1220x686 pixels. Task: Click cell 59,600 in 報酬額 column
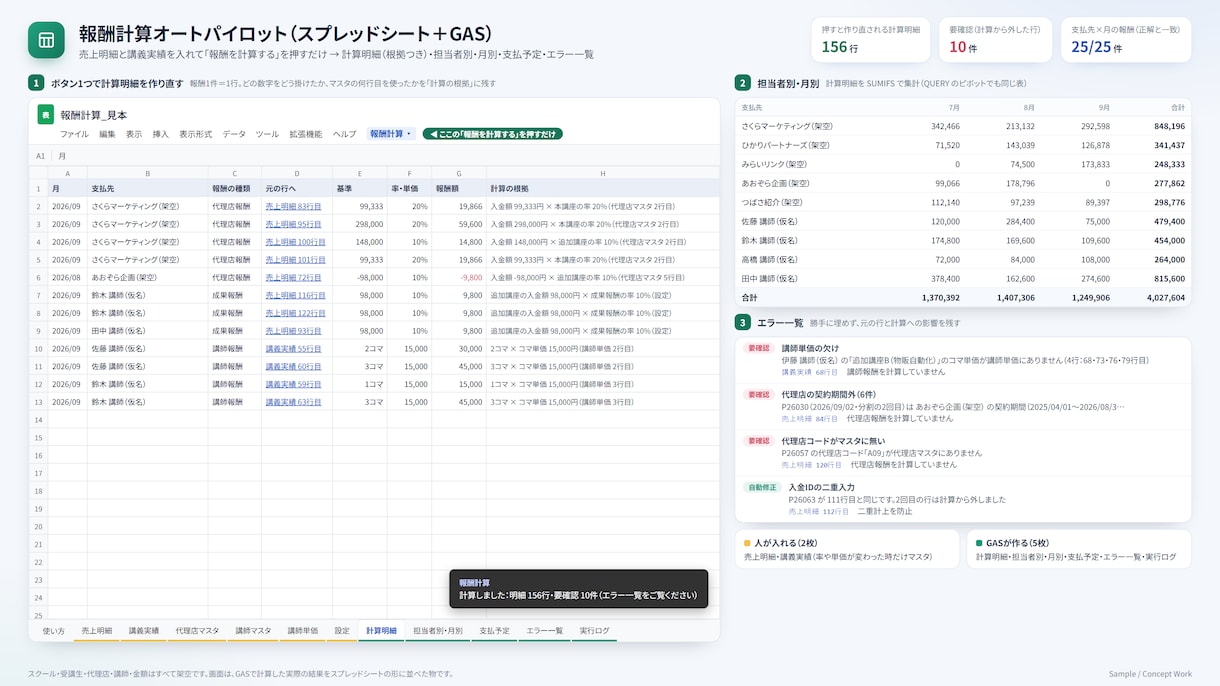coord(460,223)
